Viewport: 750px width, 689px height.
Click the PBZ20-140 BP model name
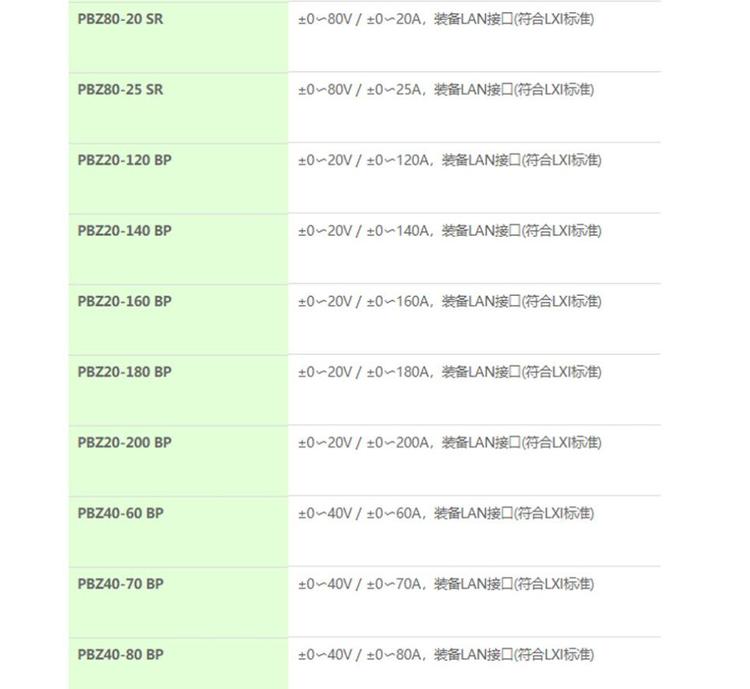coord(124,231)
